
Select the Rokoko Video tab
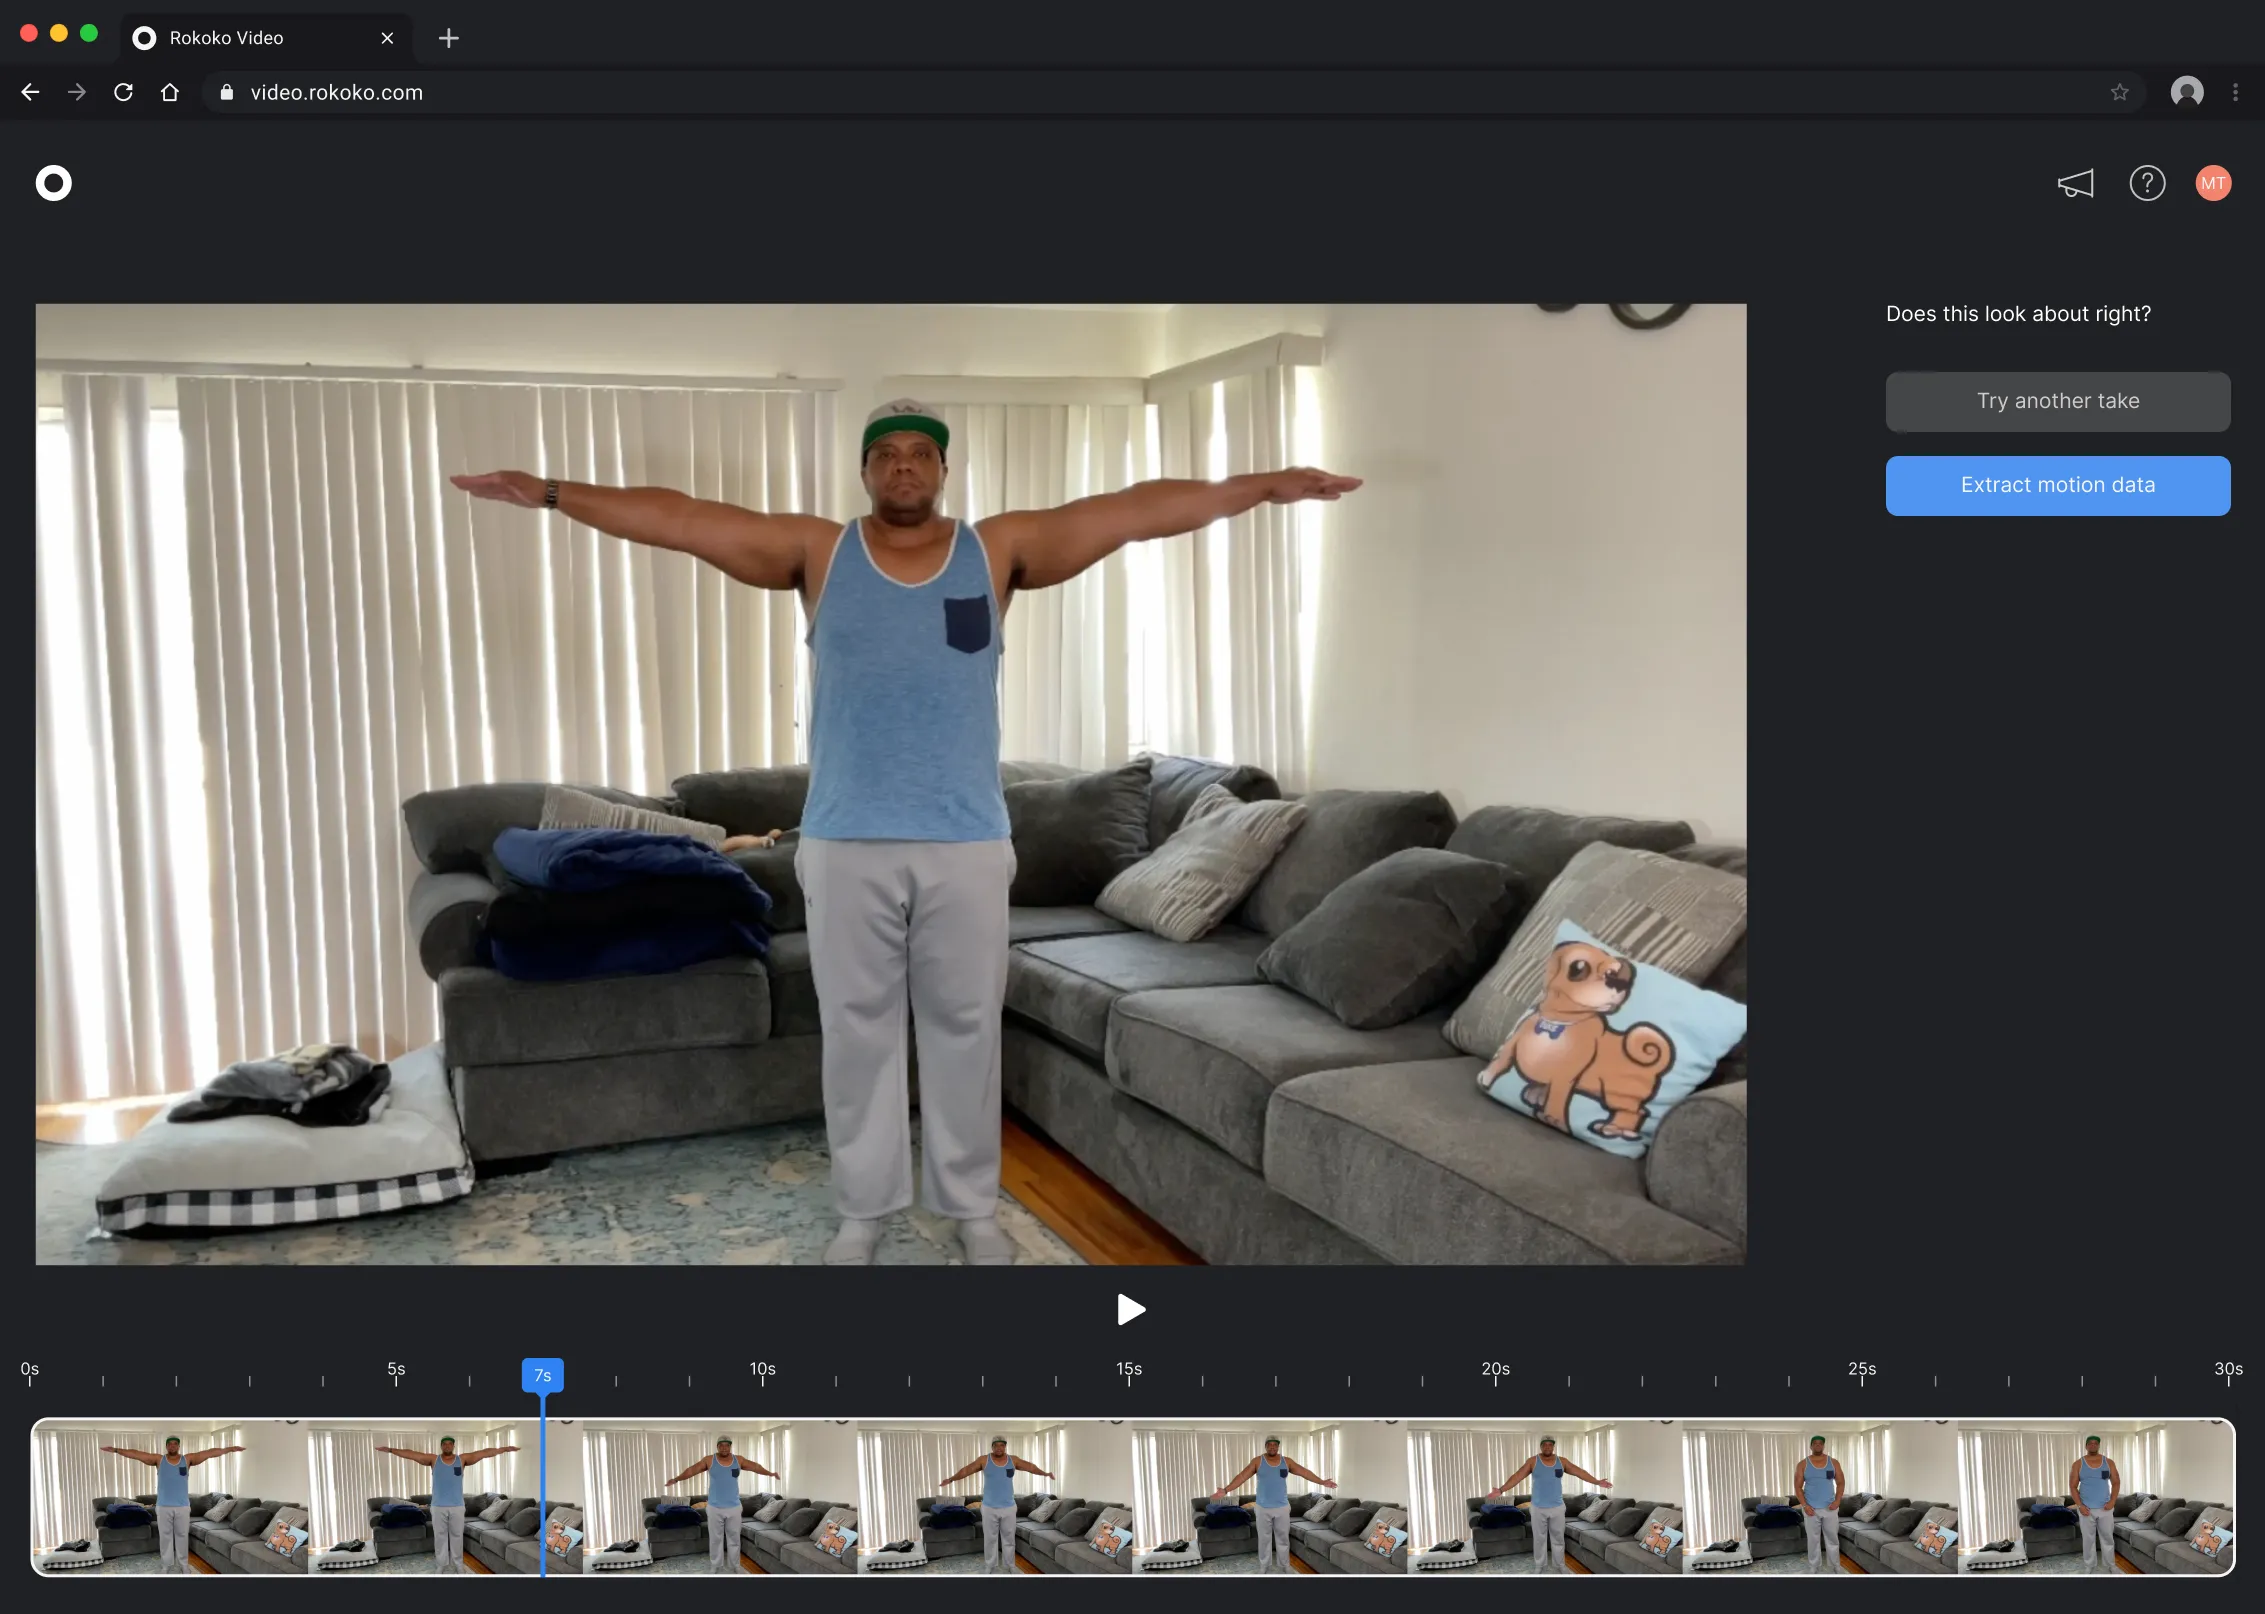[265, 38]
